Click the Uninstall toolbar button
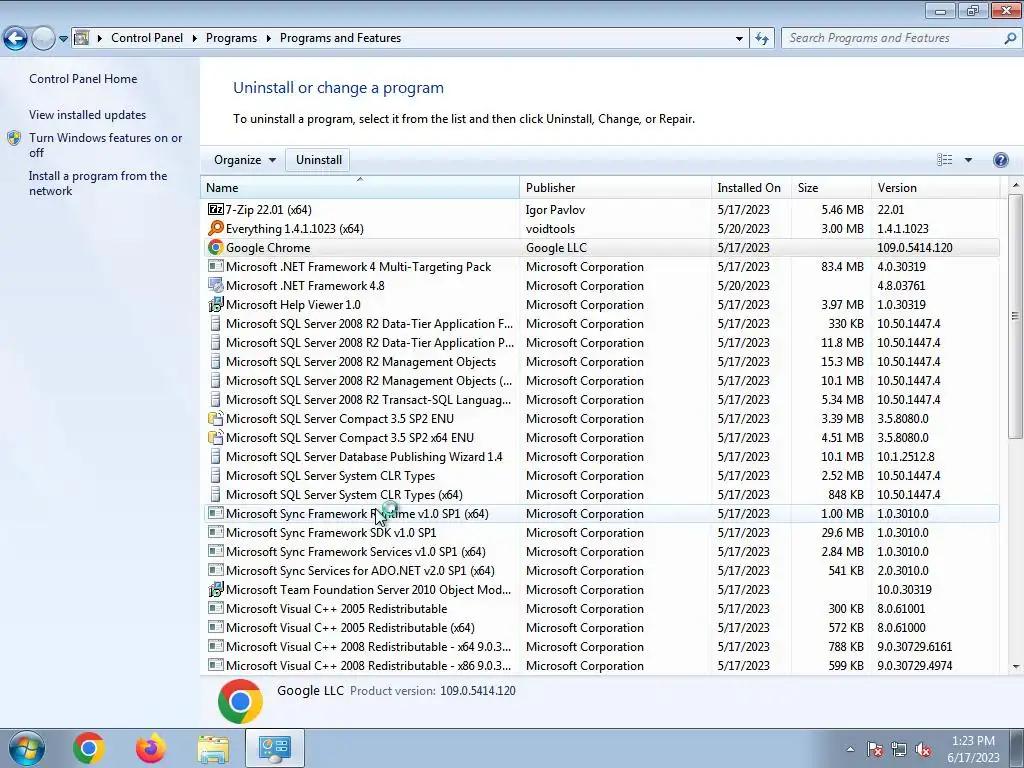 click(x=319, y=160)
